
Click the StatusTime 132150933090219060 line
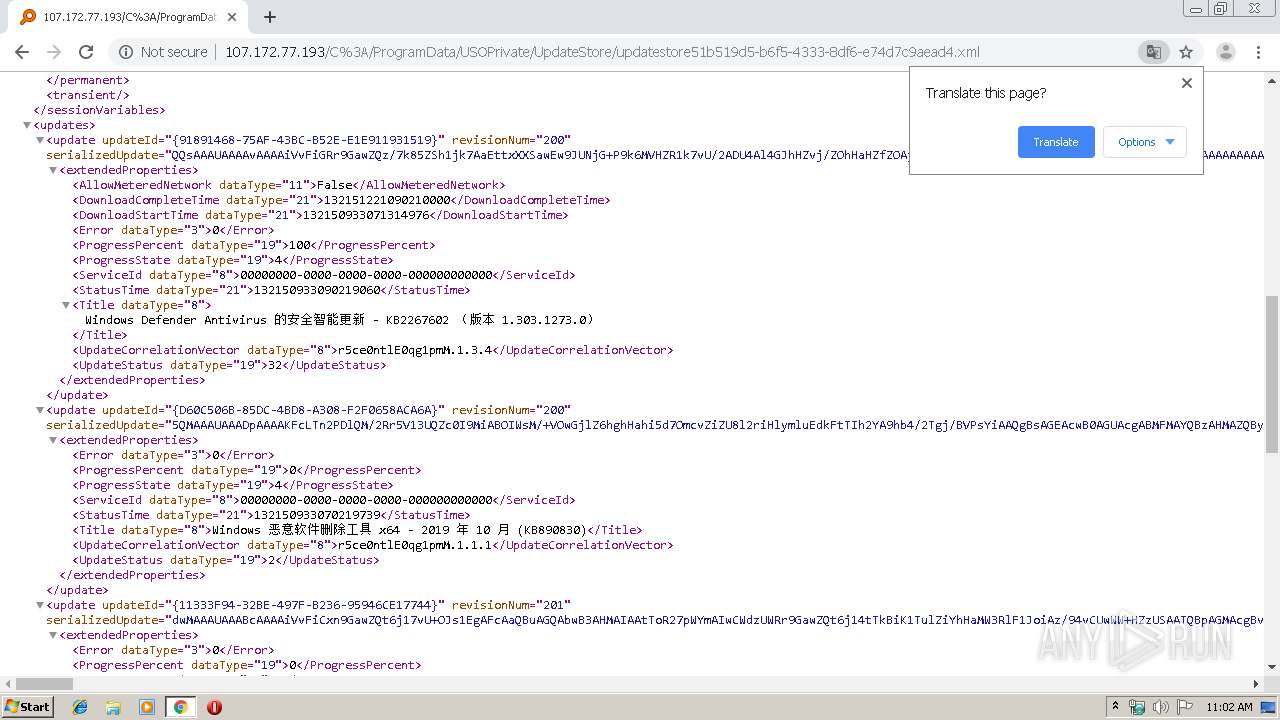271,290
